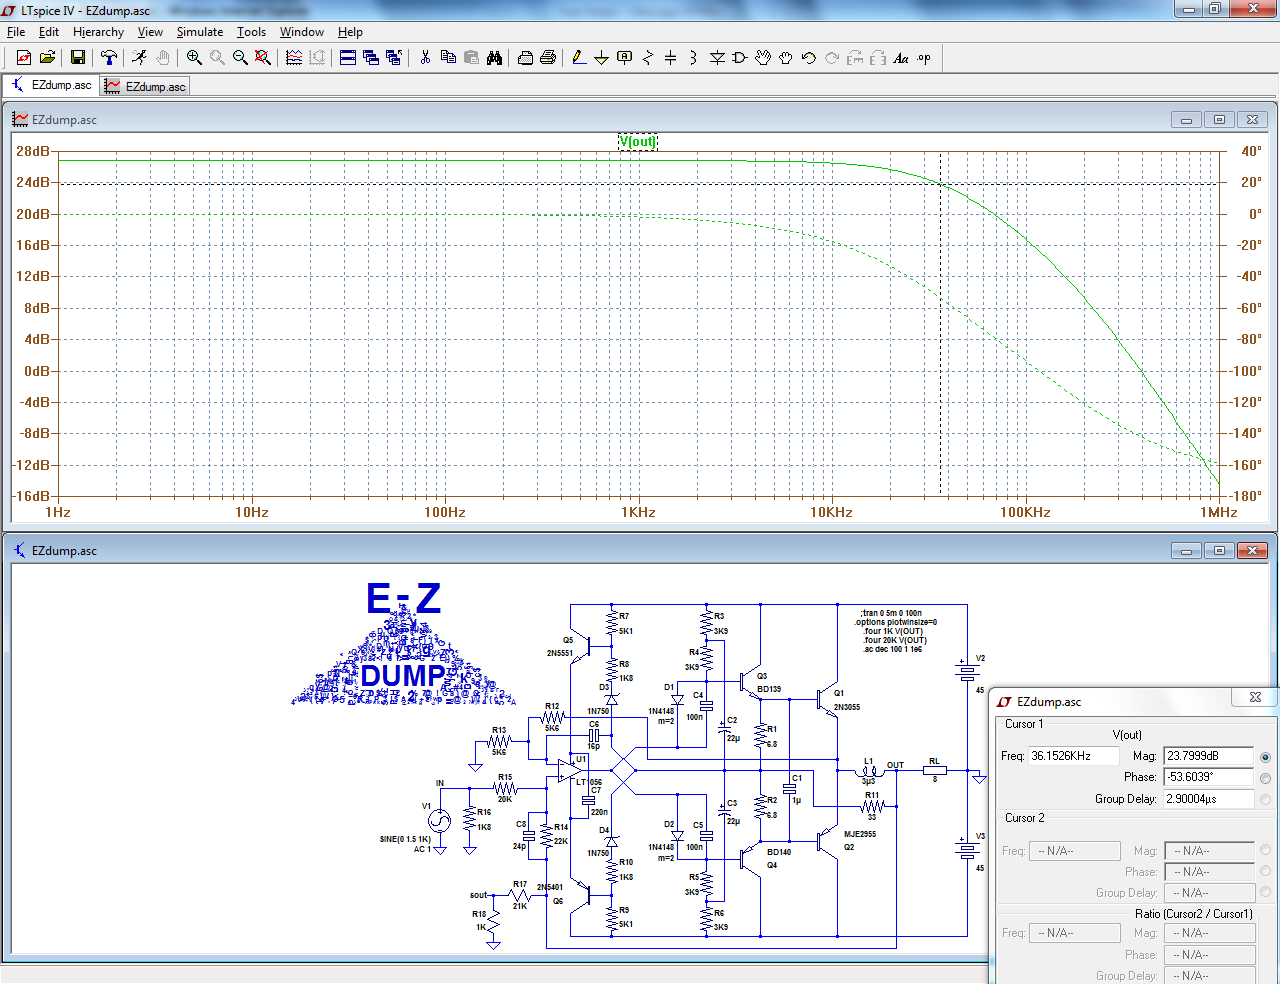This screenshot has width=1280, height=987.
Task: Open the Window menu
Action: tap(301, 32)
